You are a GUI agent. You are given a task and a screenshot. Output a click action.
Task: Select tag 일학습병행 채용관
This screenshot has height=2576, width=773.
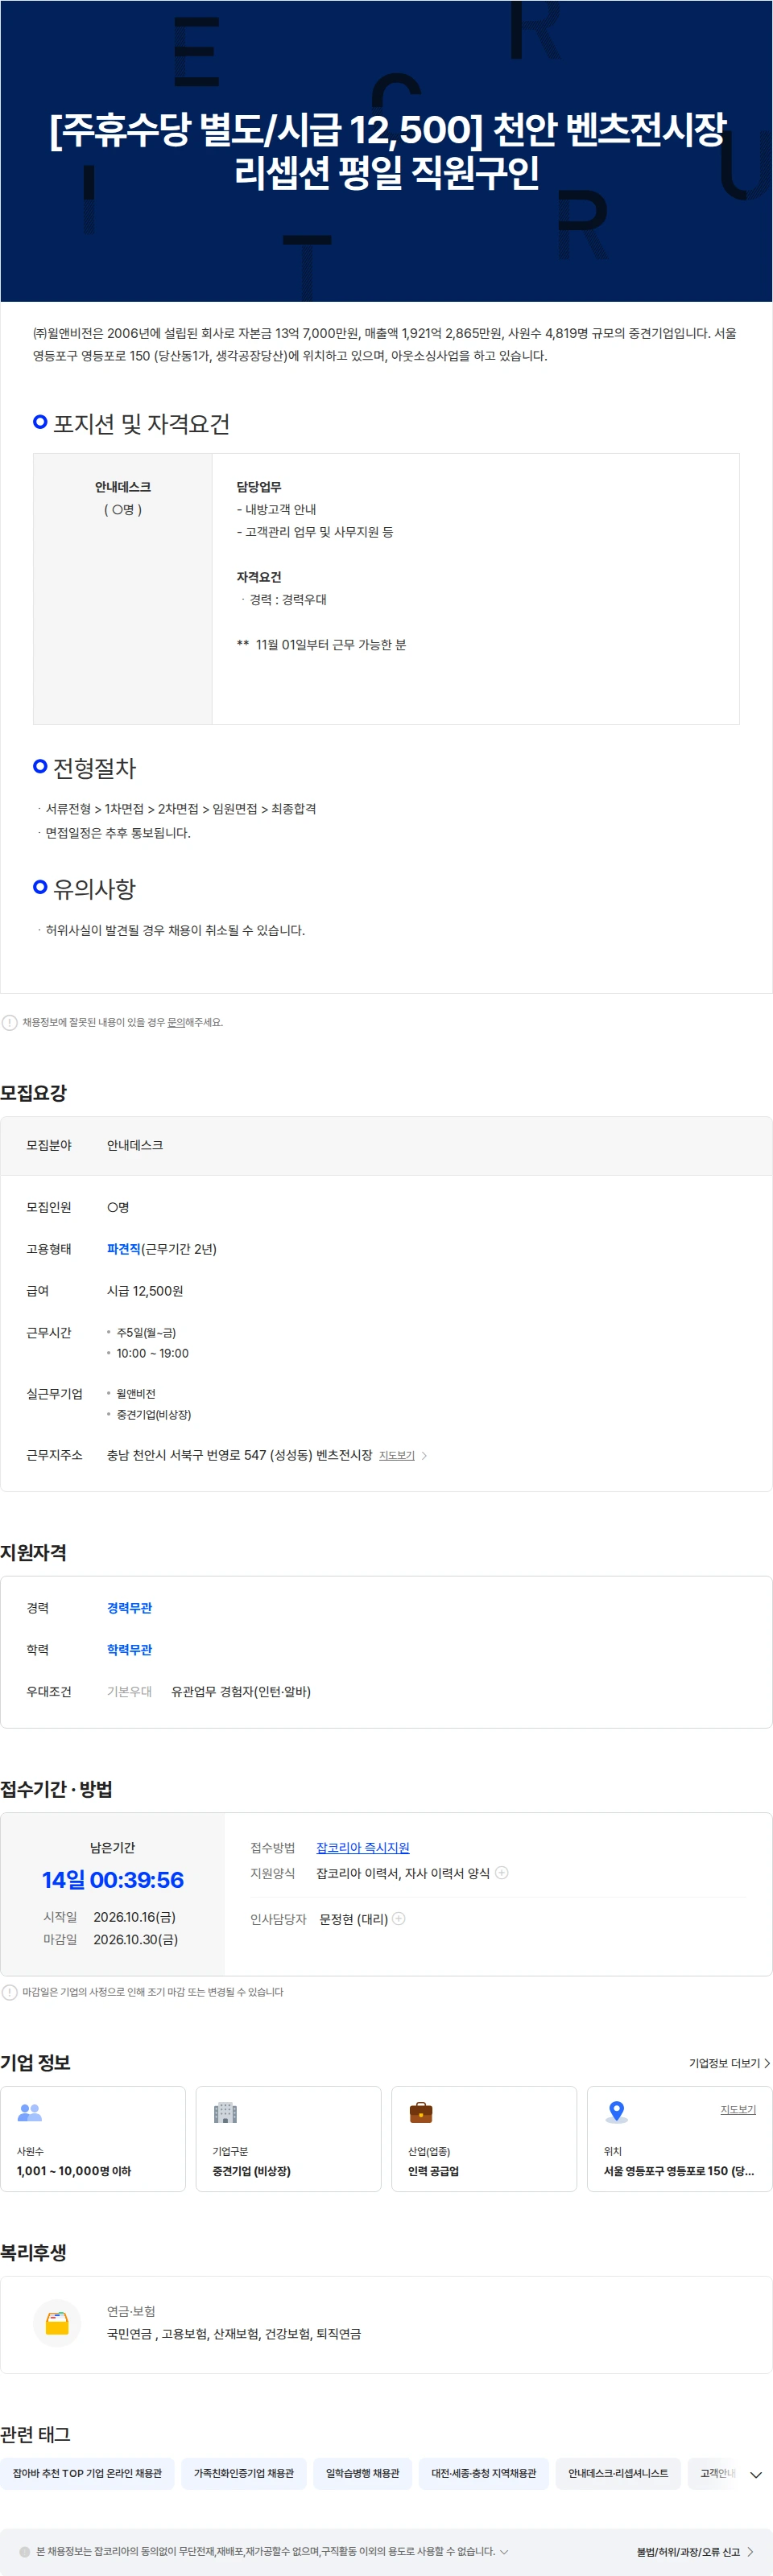363,2473
